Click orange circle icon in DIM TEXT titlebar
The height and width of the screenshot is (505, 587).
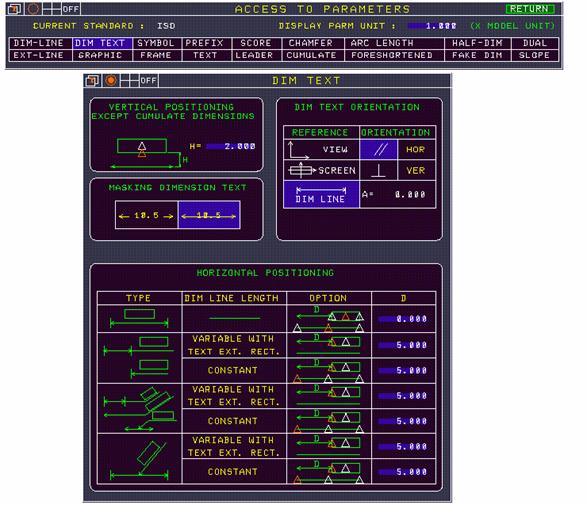pos(111,80)
